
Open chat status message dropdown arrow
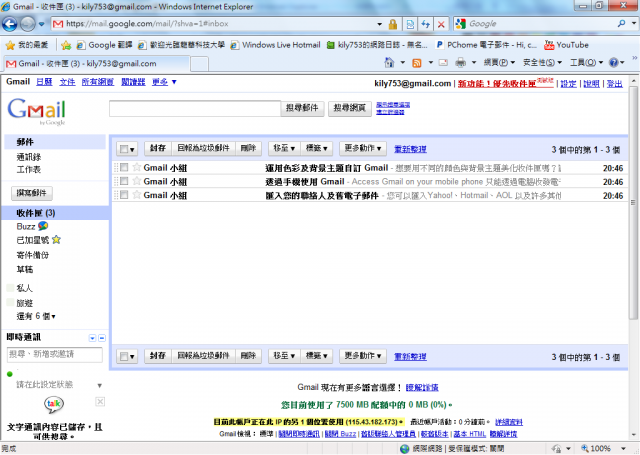coord(100,386)
